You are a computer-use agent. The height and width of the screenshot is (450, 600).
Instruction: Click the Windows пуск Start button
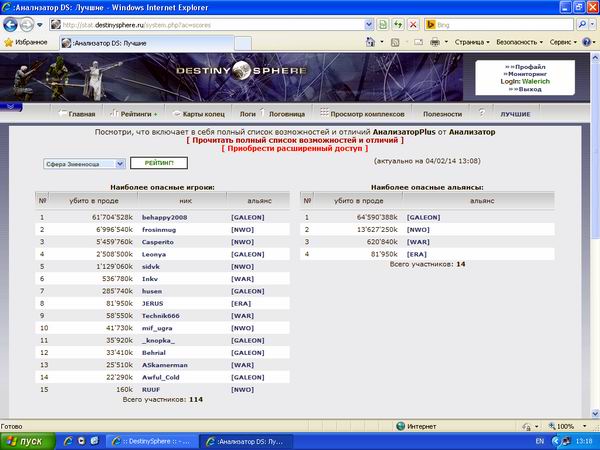pos(27,442)
